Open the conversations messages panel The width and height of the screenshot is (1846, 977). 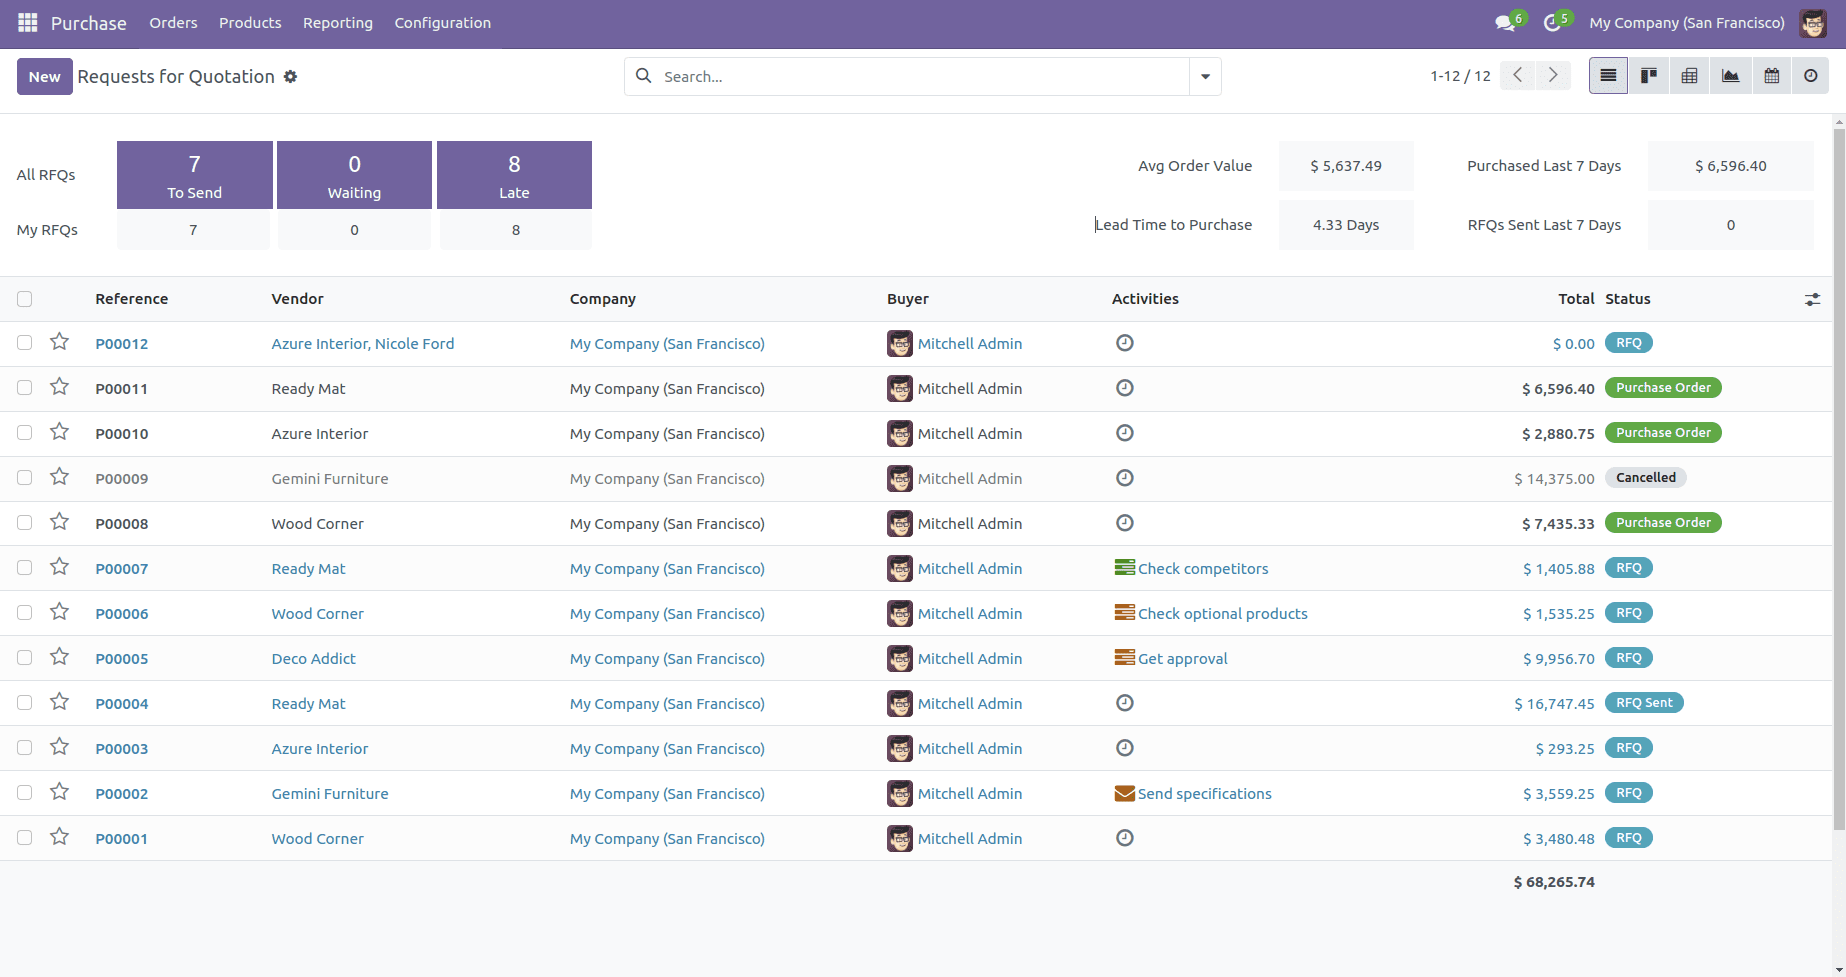1505,22
